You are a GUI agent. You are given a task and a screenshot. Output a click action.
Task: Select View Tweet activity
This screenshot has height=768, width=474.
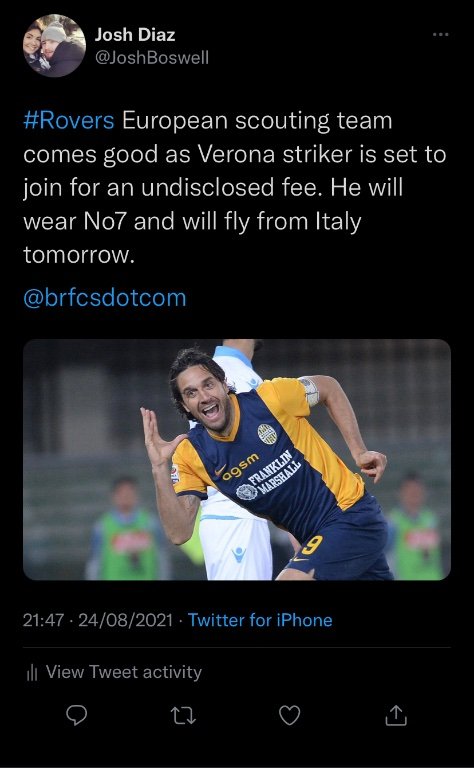(123, 672)
